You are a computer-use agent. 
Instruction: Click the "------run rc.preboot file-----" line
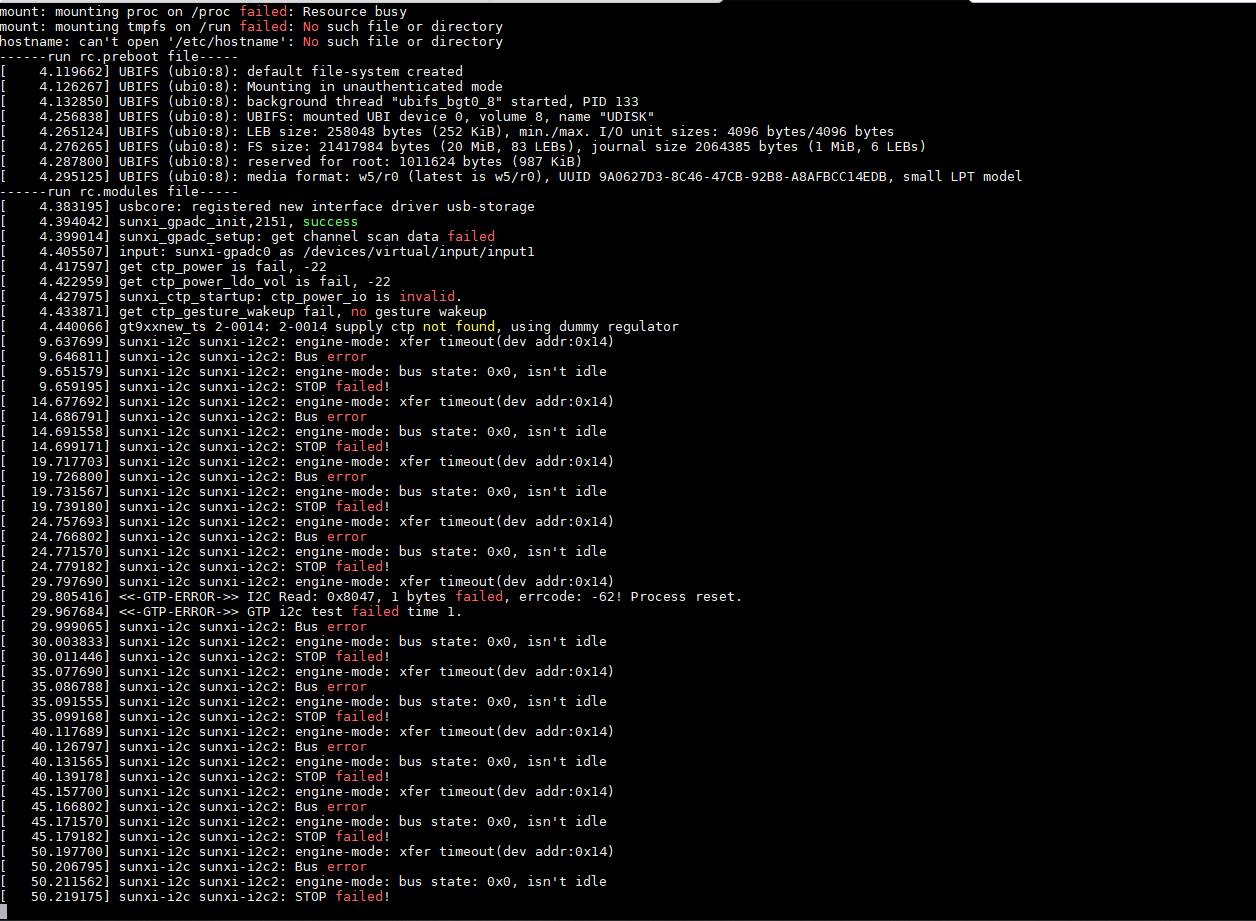(119, 57)
